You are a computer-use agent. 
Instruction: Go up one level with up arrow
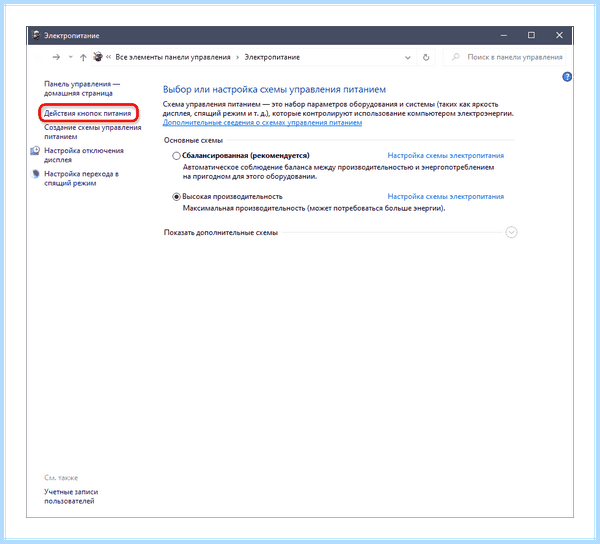click(x=83, y=57)
